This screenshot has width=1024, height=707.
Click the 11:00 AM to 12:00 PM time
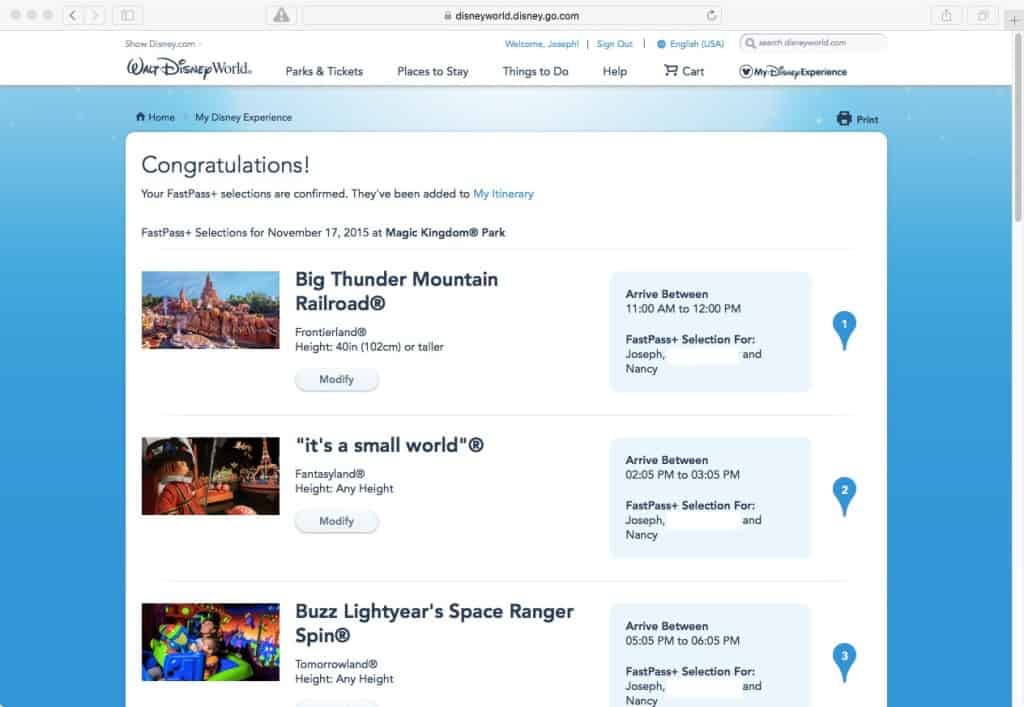[683, 309]
